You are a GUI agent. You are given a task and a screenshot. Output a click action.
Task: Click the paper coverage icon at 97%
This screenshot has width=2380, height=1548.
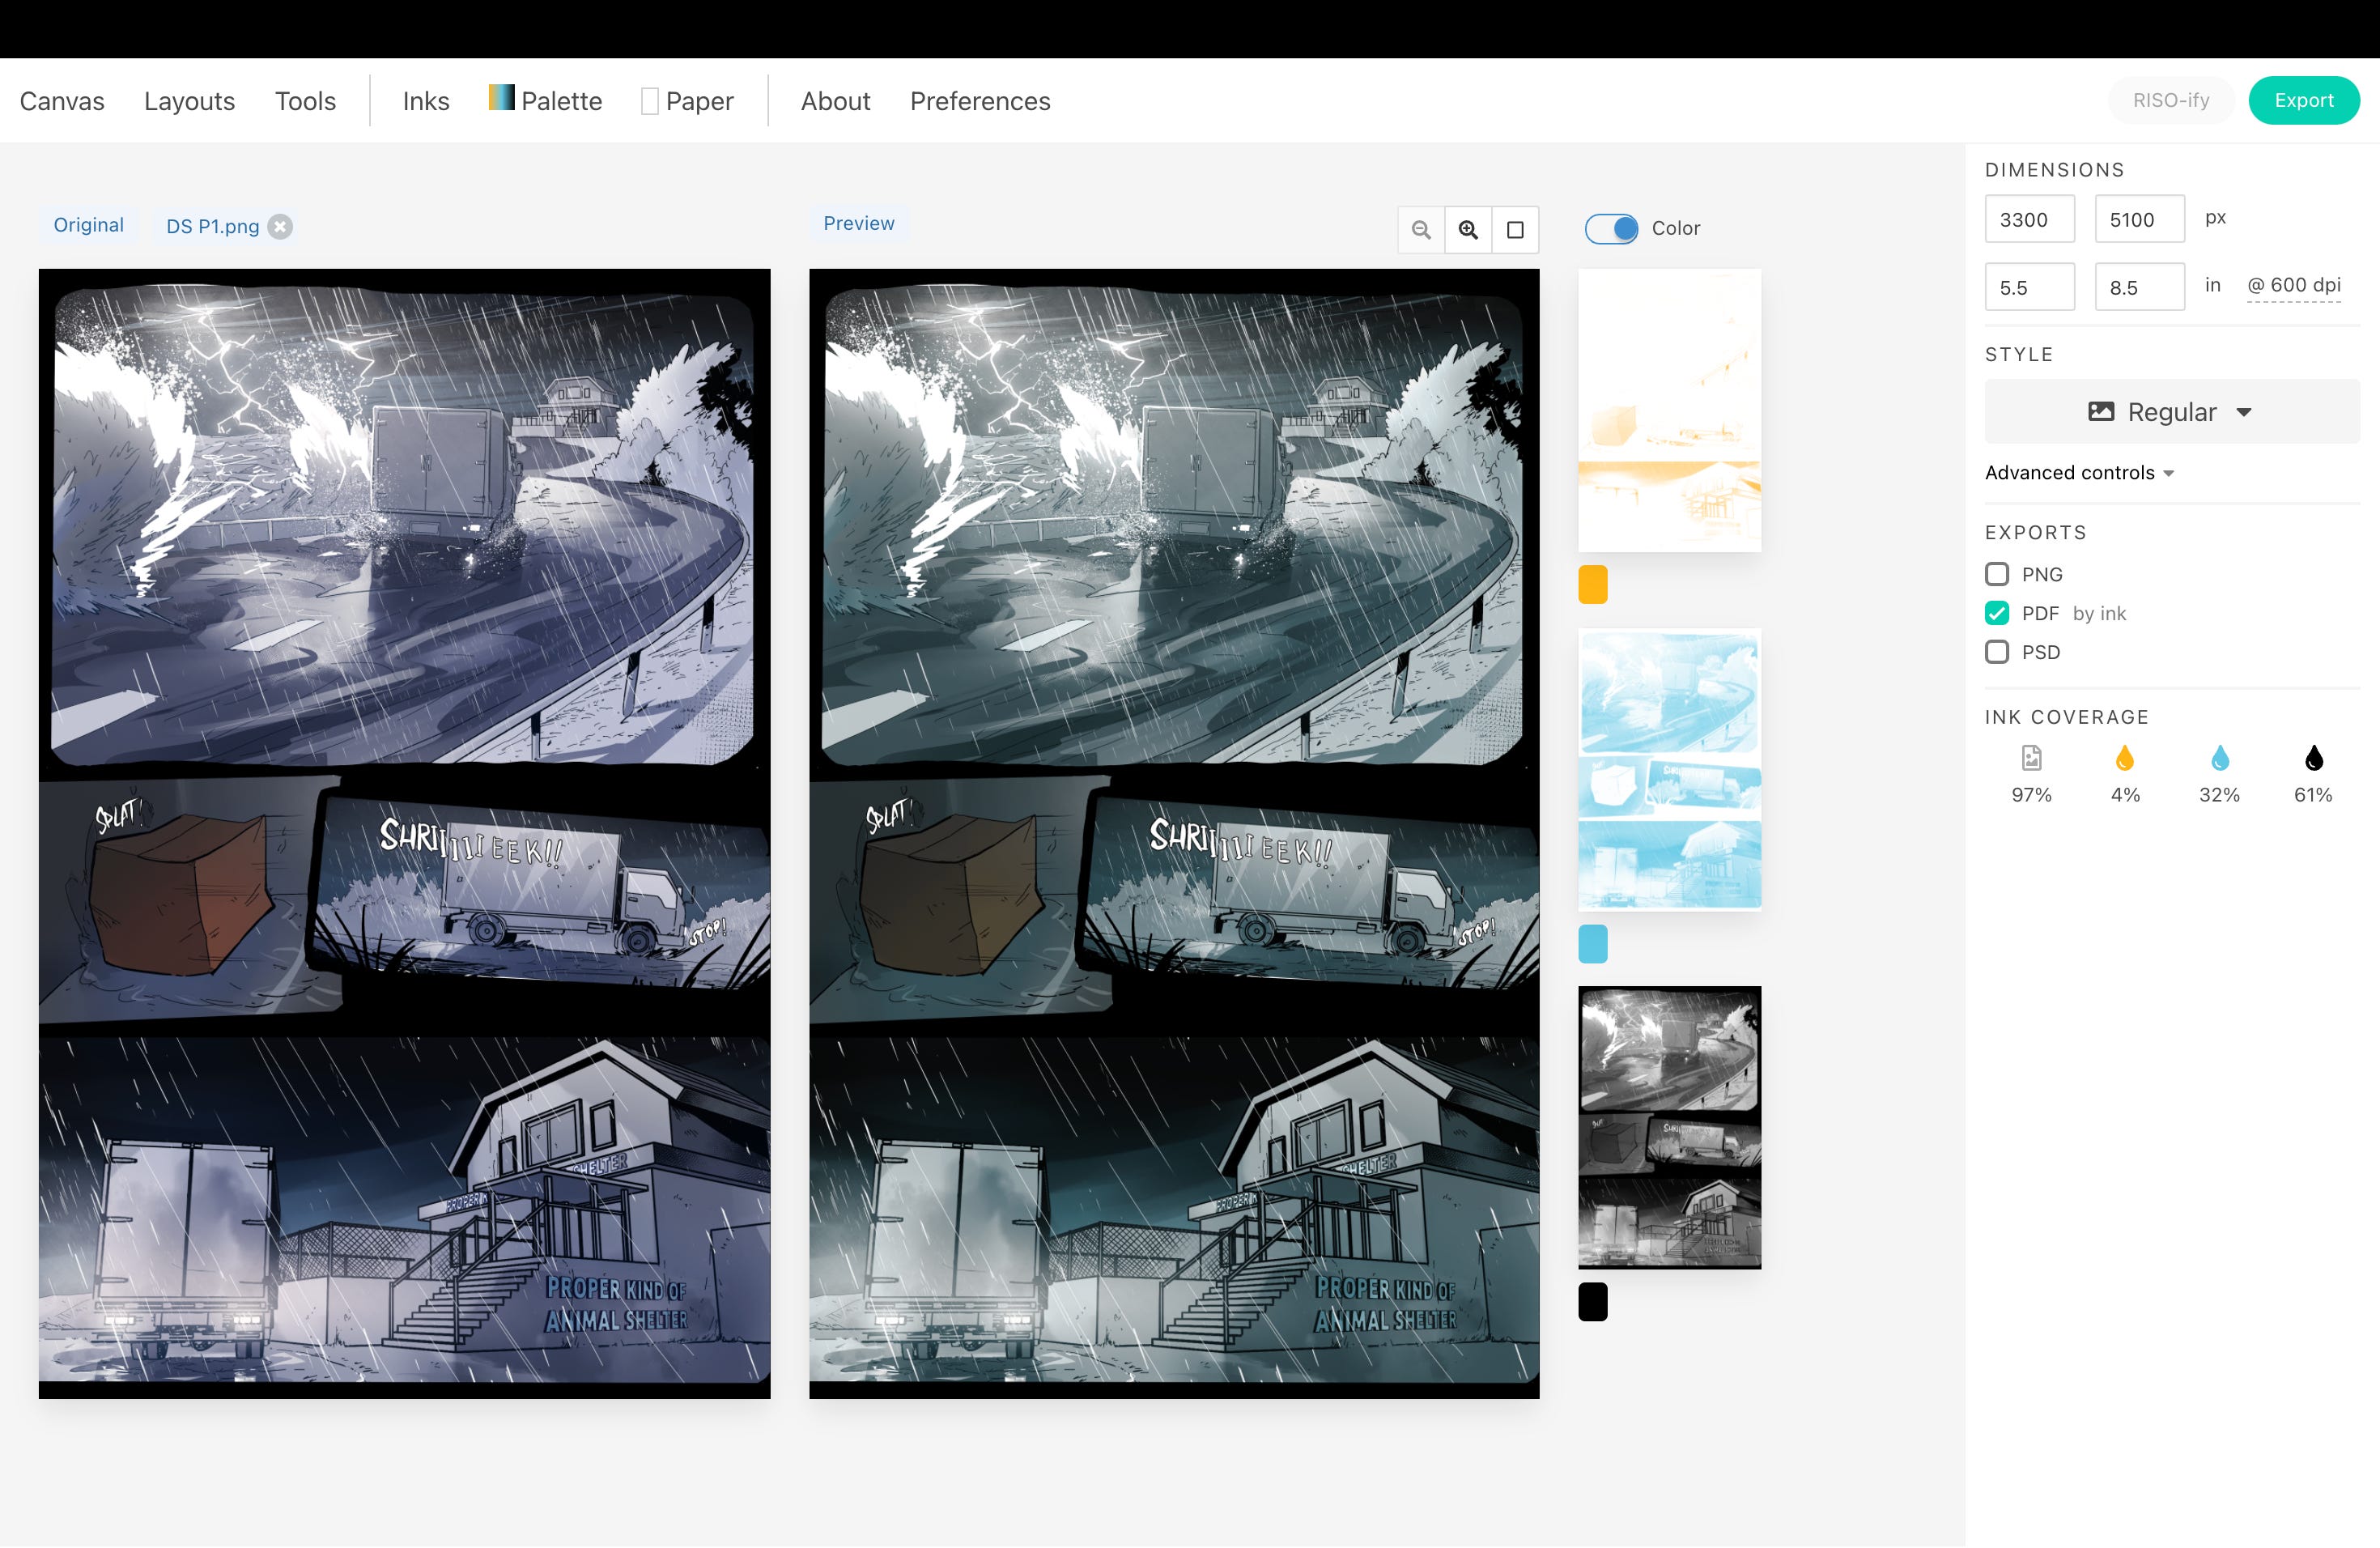pos(2031,759)
